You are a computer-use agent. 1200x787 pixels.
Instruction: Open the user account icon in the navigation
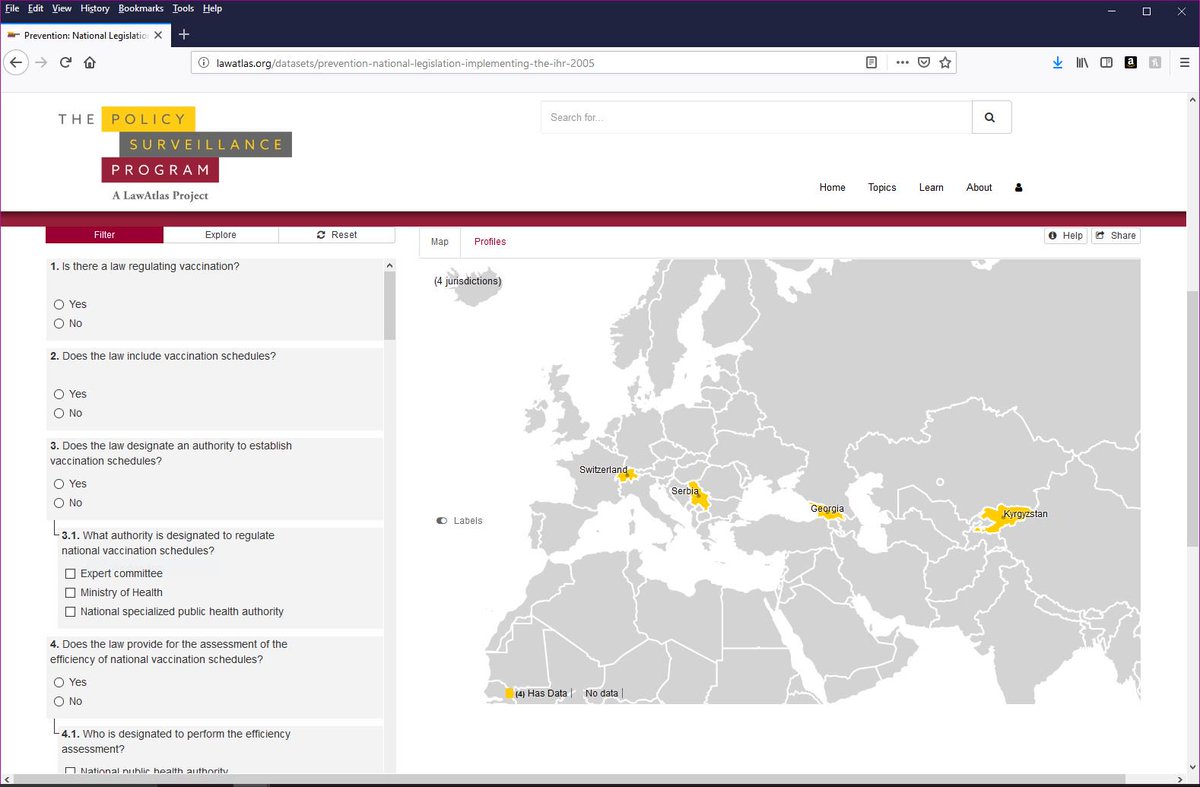tap(1018, 187)
